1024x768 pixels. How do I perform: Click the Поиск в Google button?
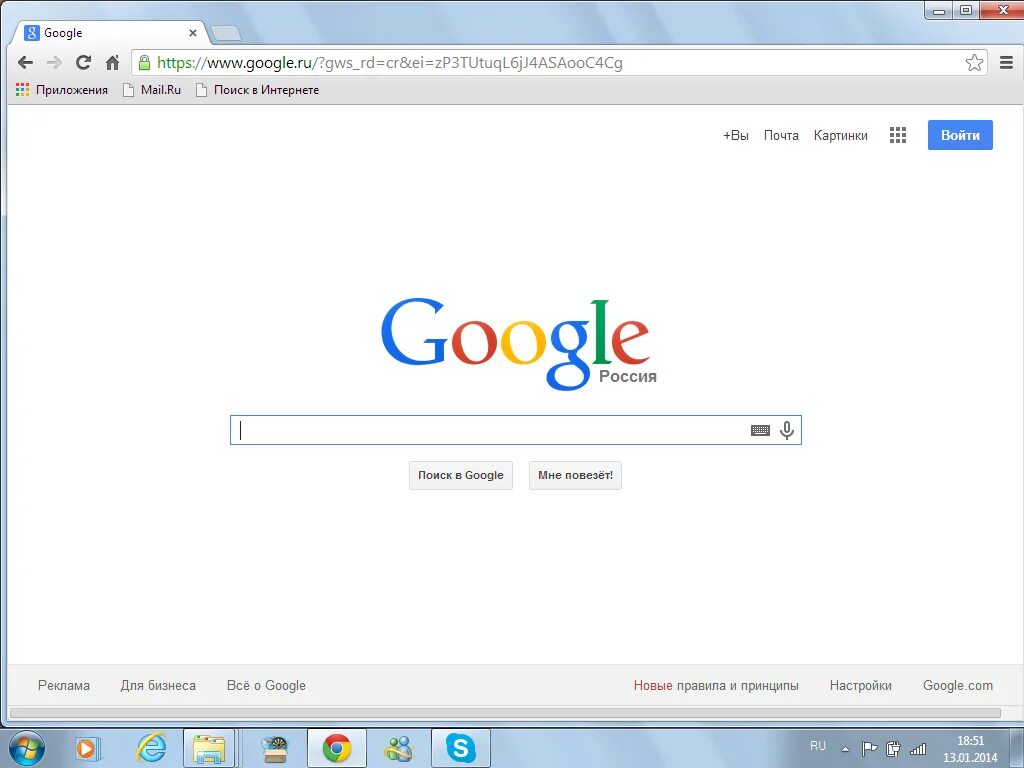(x=460, y=475)
